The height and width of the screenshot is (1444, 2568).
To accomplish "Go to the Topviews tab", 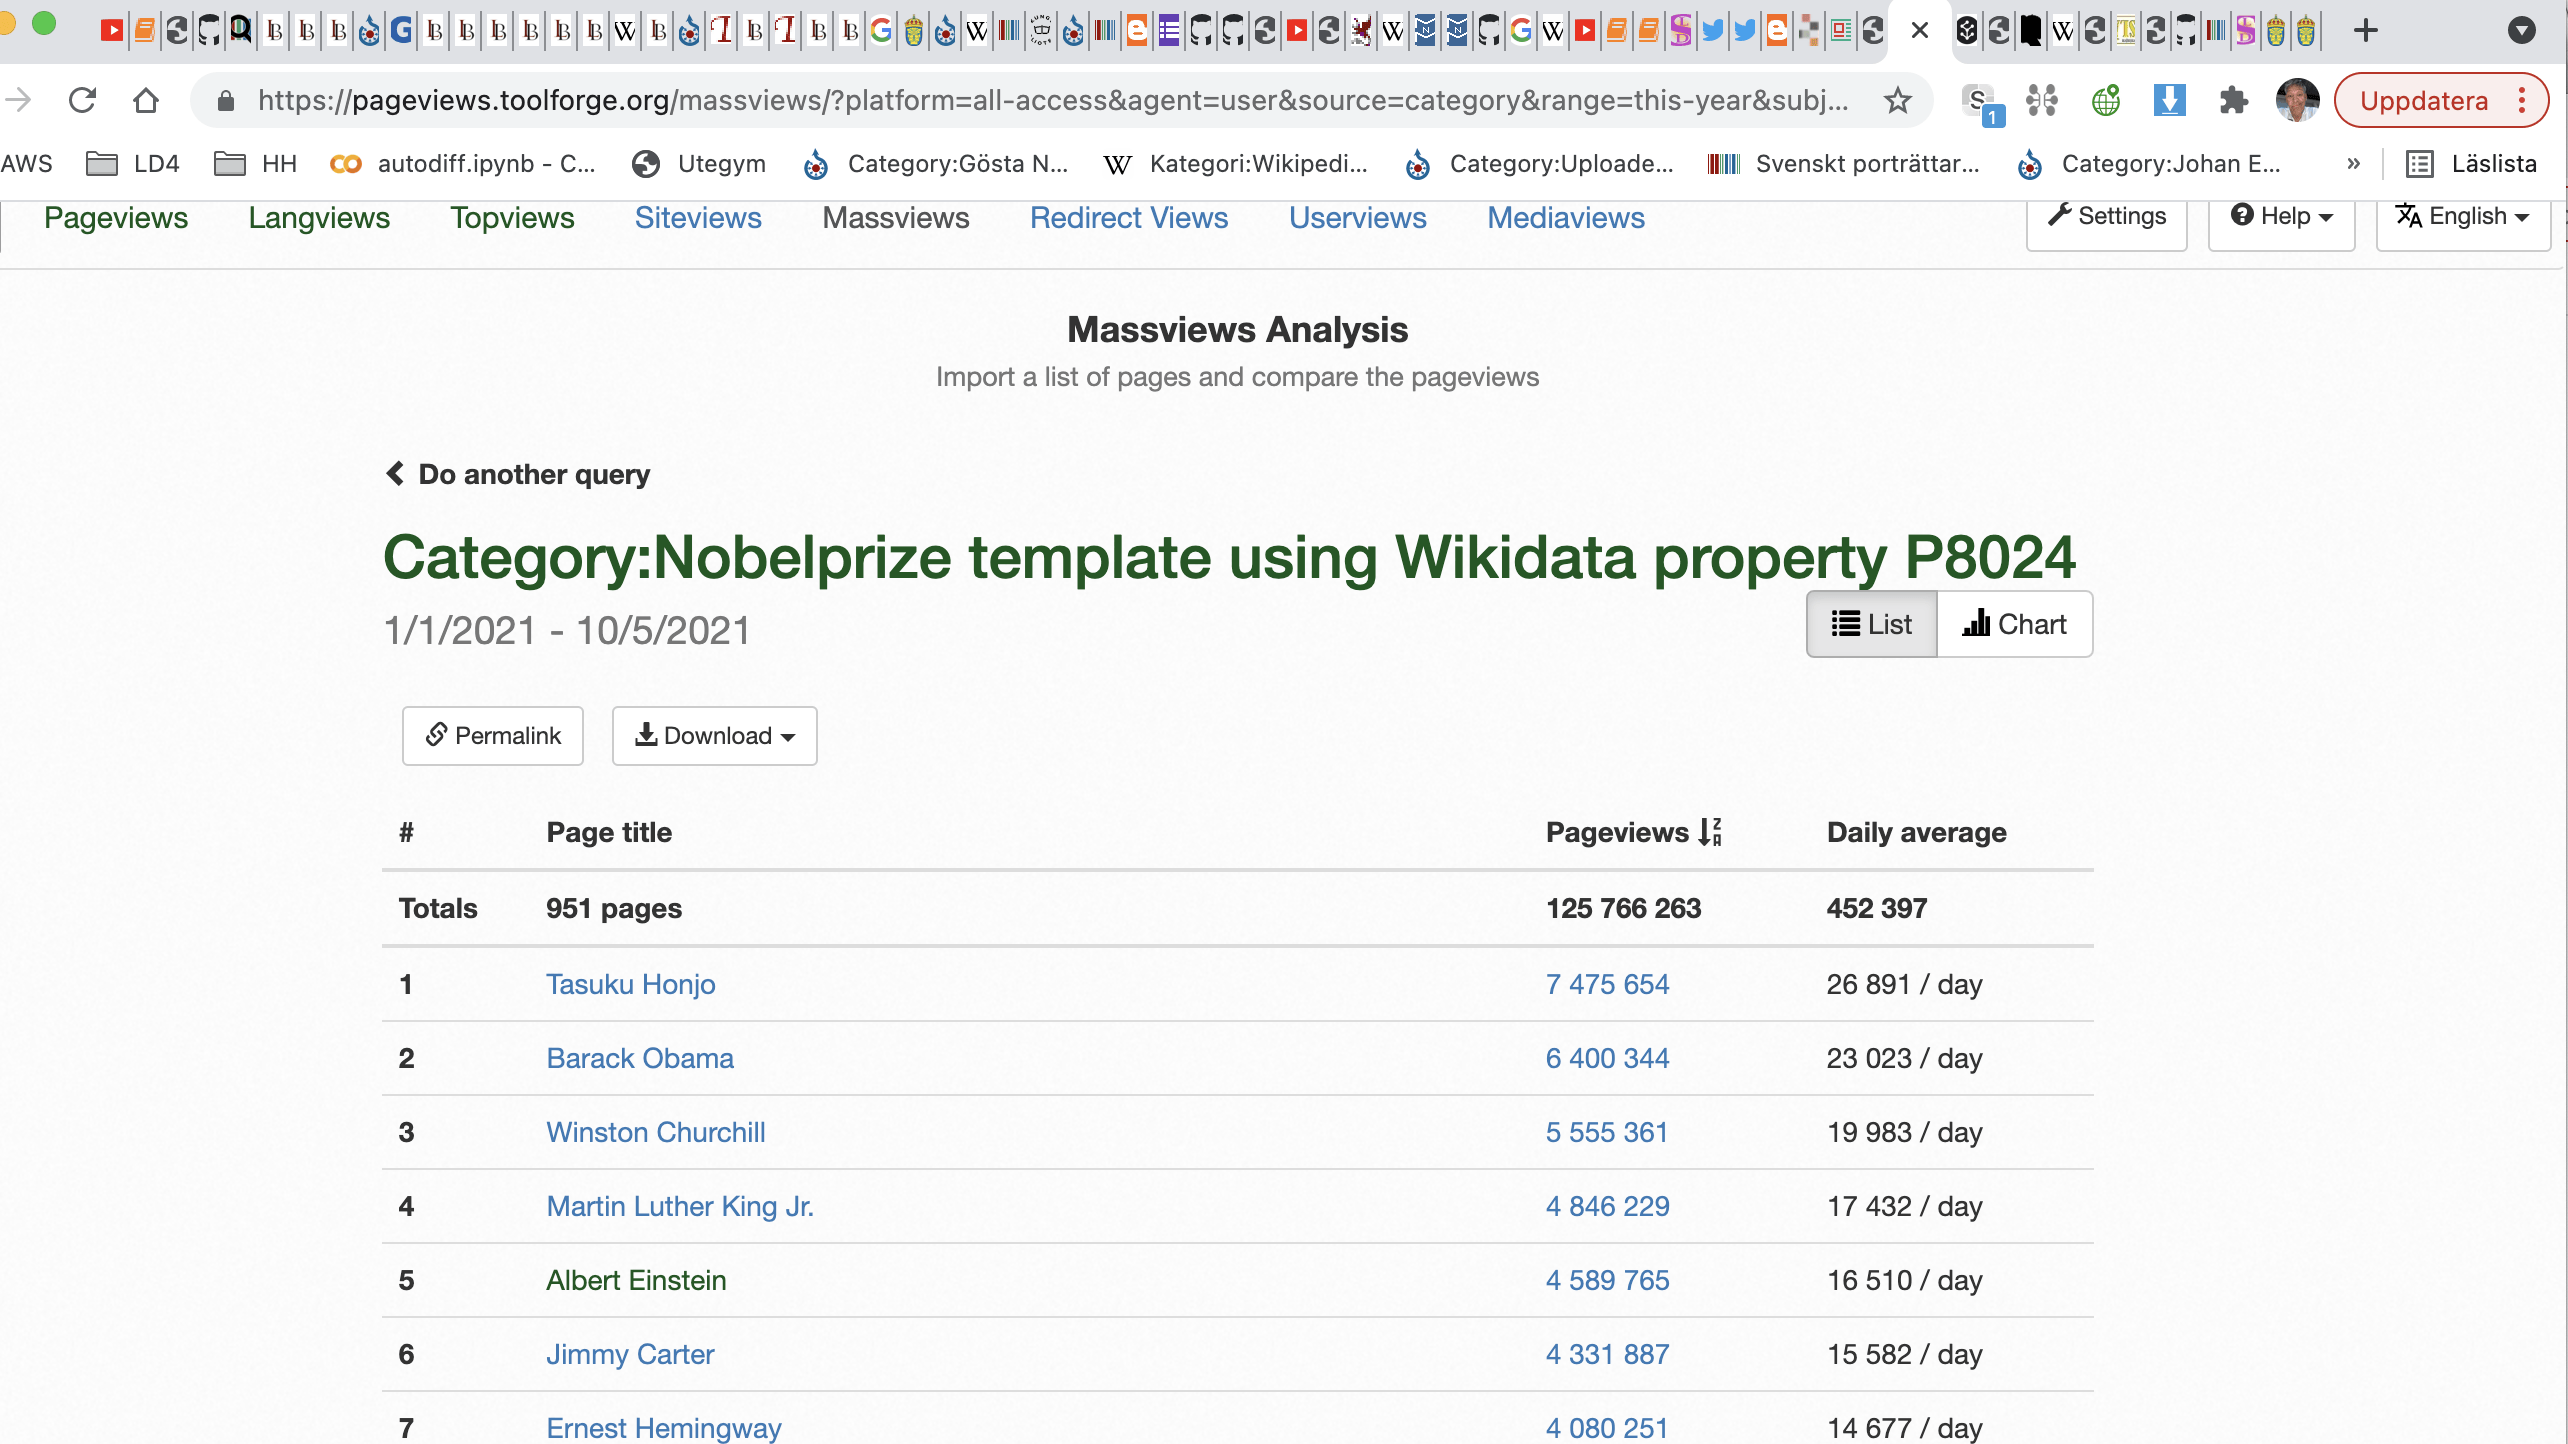I will (x=512, y=218).
